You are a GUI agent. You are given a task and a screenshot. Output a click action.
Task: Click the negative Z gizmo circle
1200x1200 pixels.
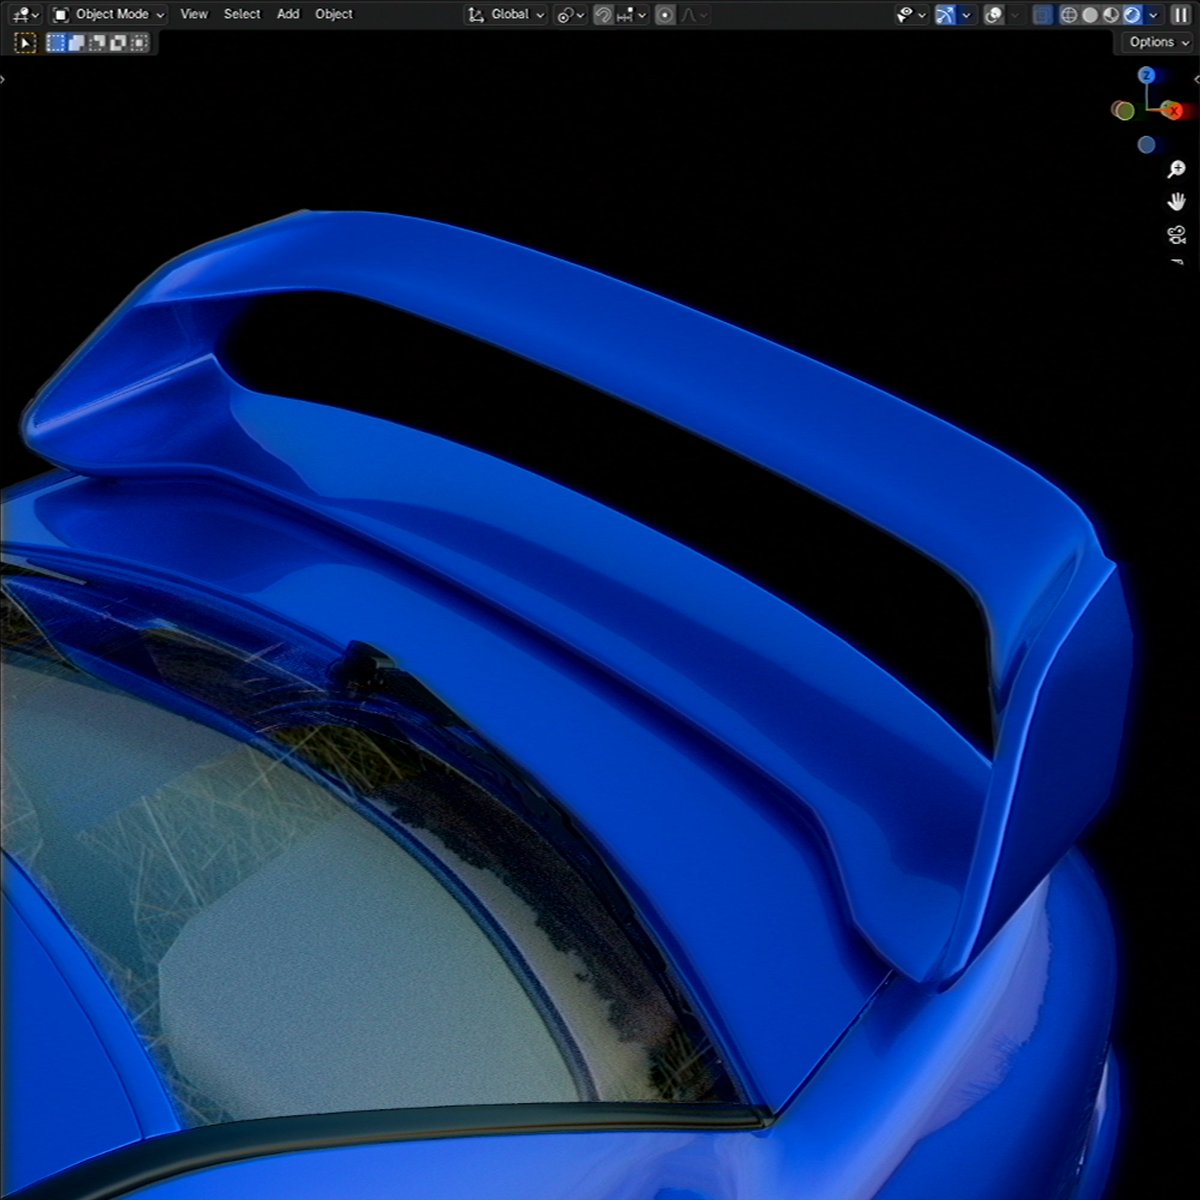coord(1147,145)
